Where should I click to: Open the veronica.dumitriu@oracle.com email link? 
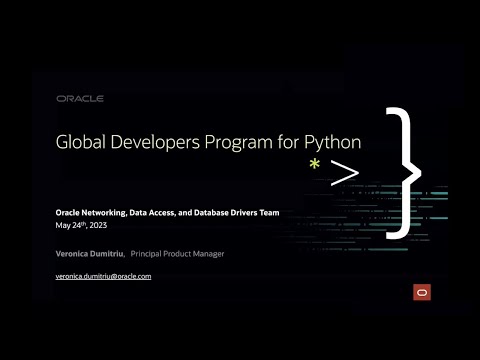[103, 276]
